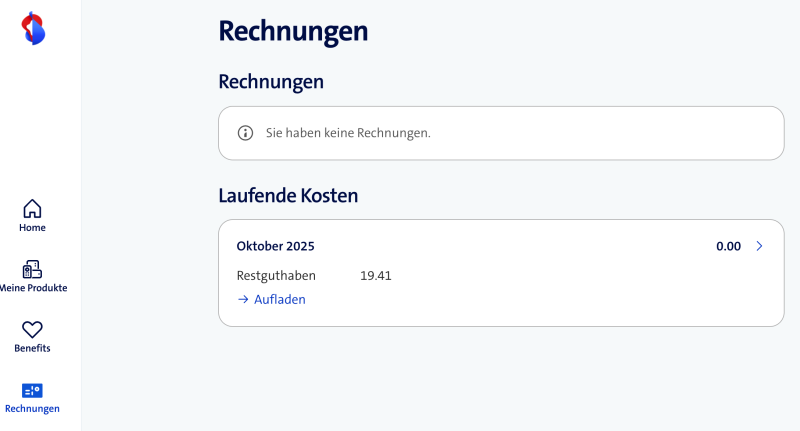This screenshot has height=431, width=800.
Task: Click the 0.00 amount for Oktober 2025
Action: [728, 246]
